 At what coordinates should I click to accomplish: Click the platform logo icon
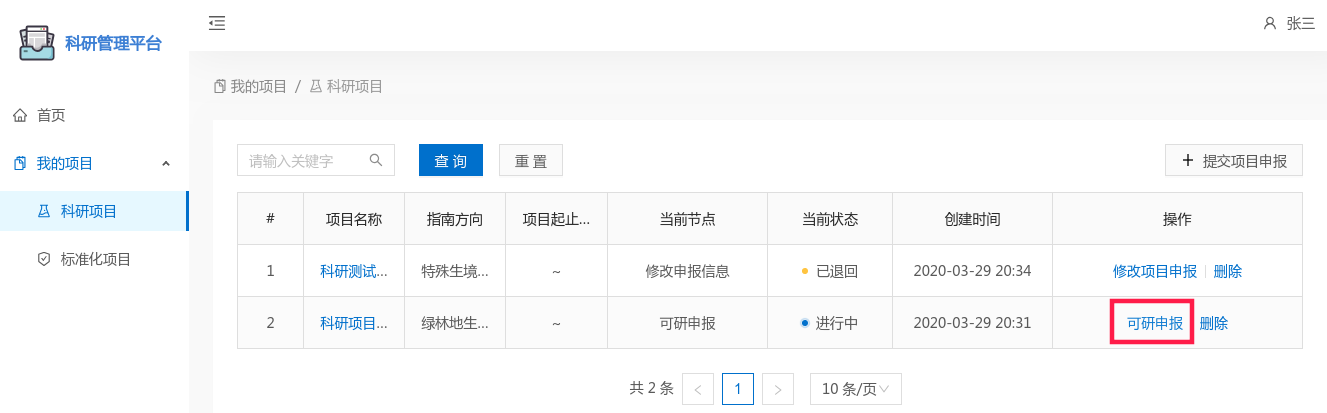click(38, 43)
